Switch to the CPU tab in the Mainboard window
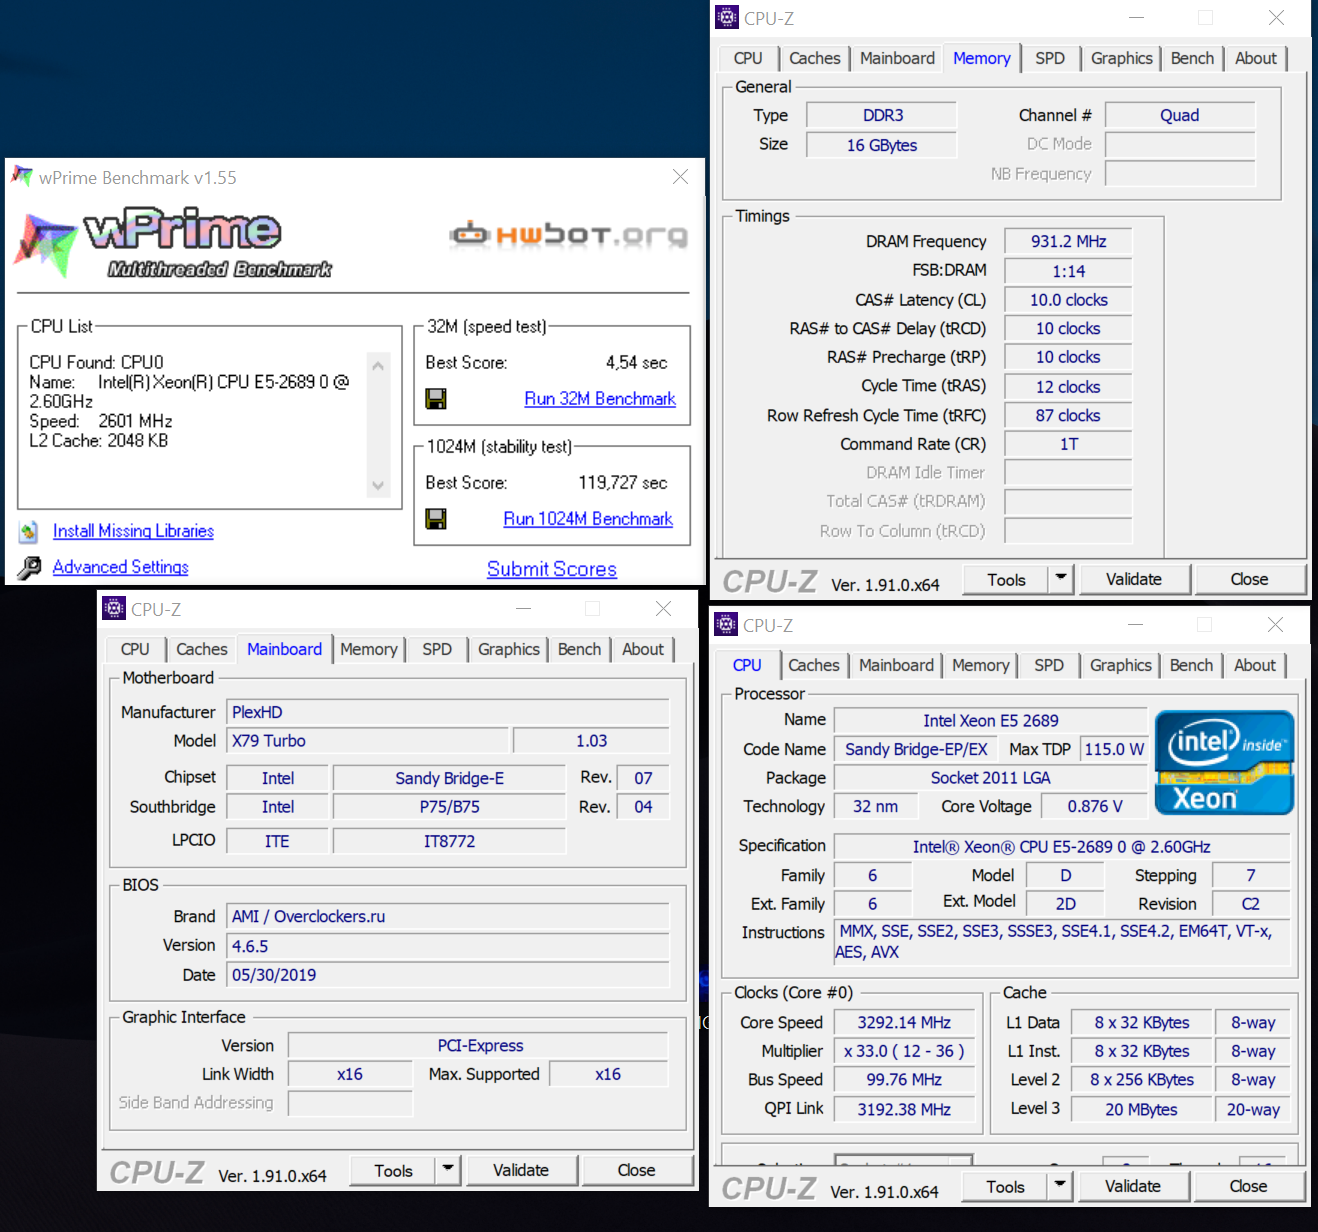 [135, 649]
